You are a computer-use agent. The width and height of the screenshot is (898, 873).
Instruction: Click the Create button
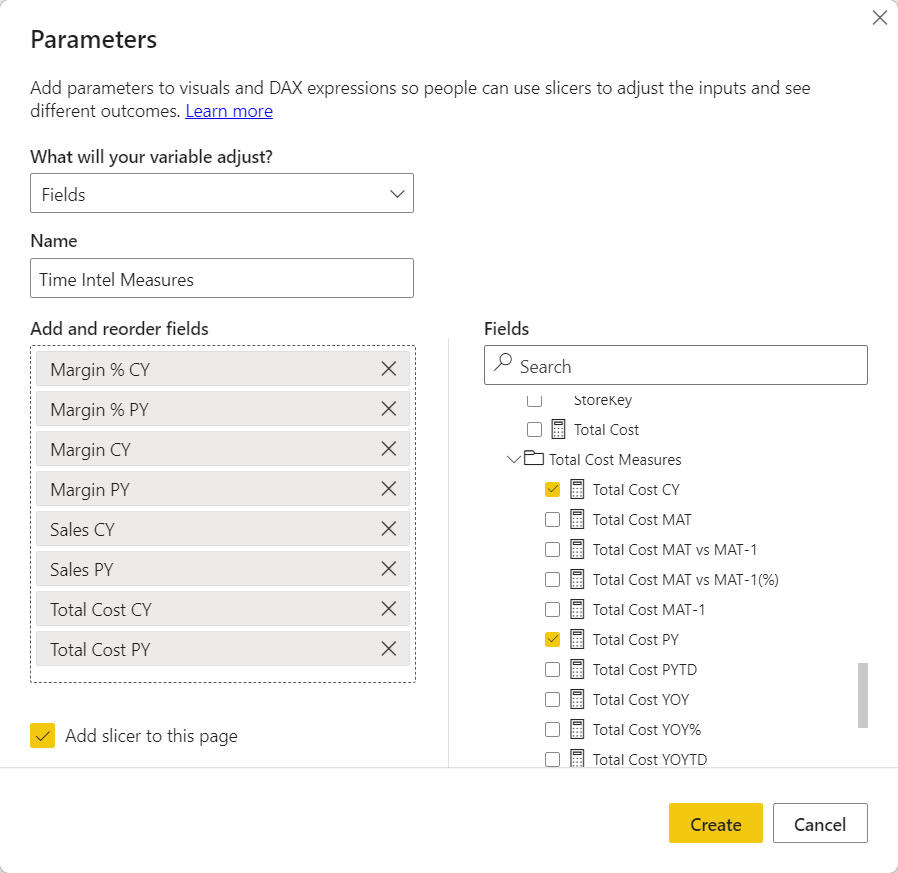[x=715, y=824]
